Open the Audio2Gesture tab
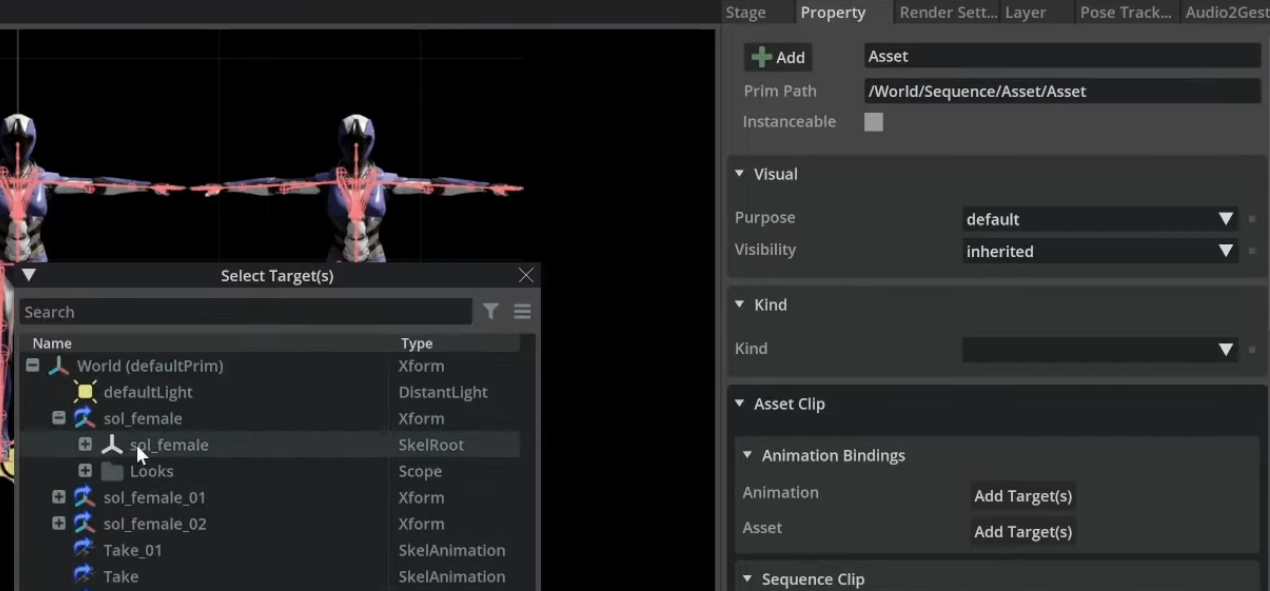The image size is (1270, 591). 1227,12
